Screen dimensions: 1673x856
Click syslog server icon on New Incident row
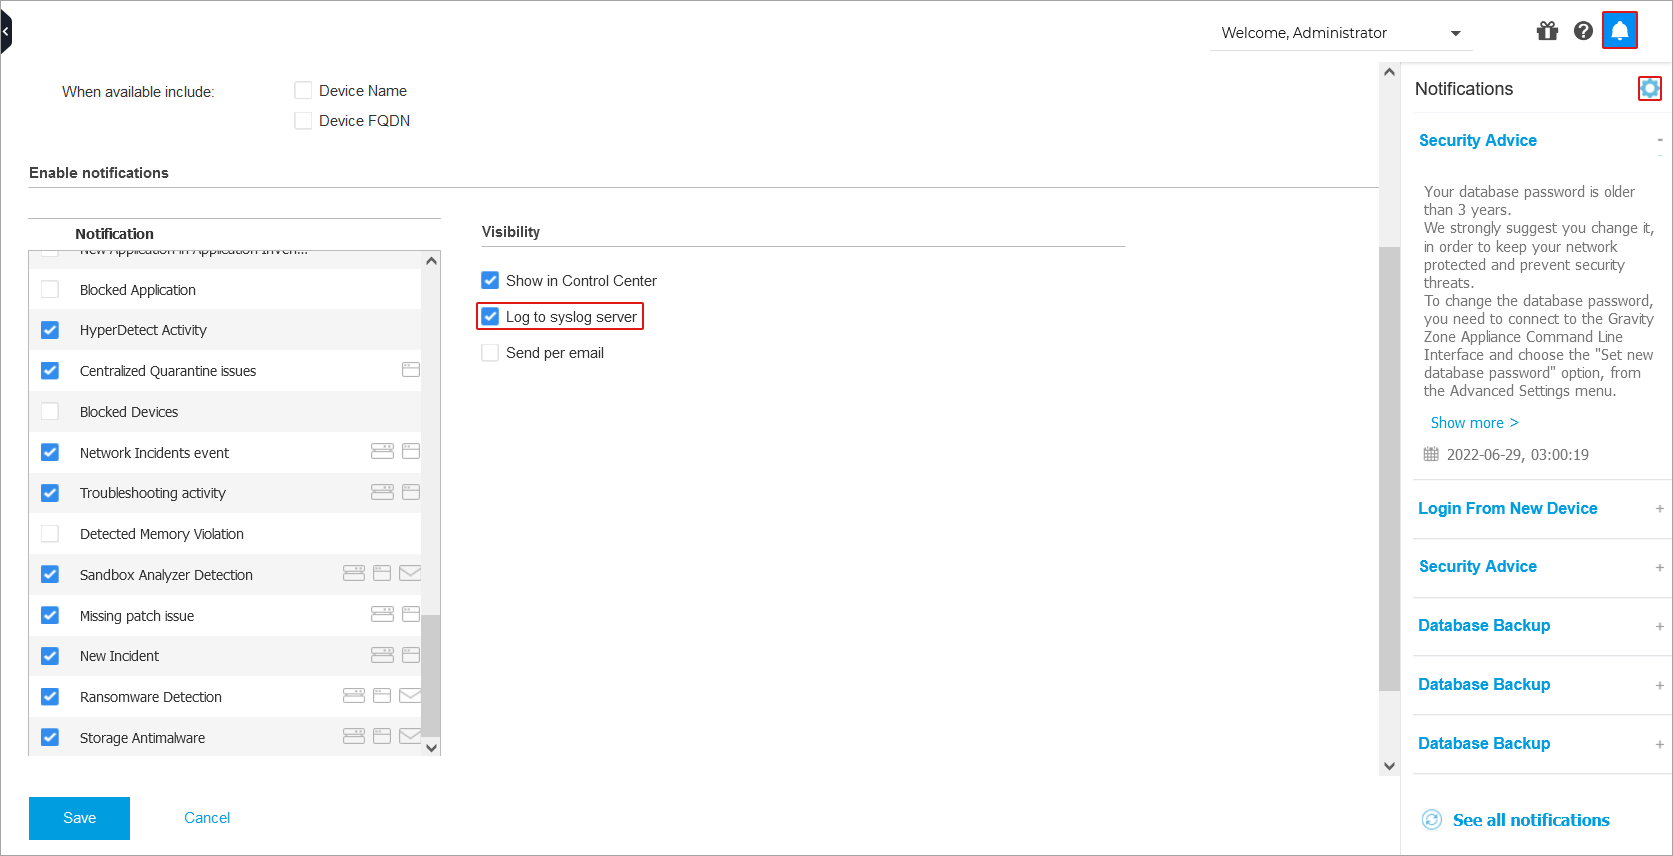[x=382, y=655]
